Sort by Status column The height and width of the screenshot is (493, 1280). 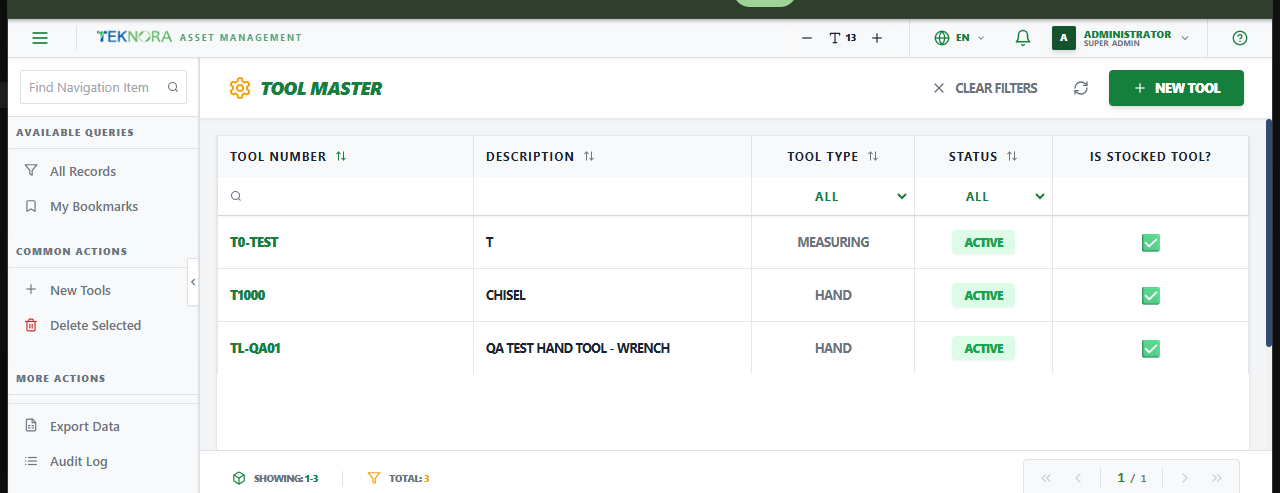1012,156
